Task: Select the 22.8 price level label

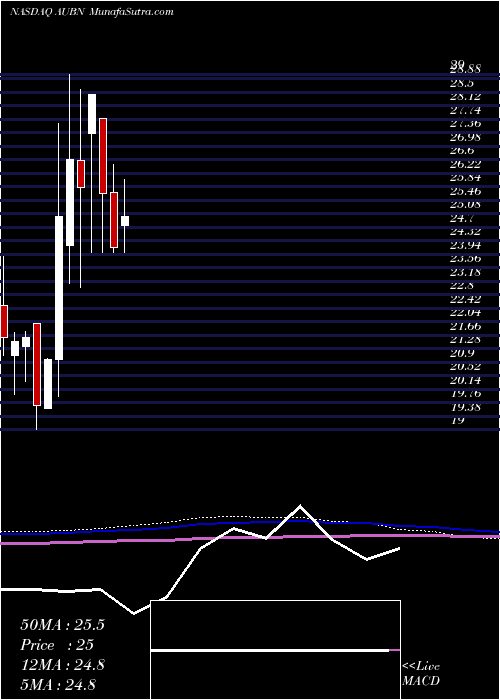Action: (x=462, y=285)
